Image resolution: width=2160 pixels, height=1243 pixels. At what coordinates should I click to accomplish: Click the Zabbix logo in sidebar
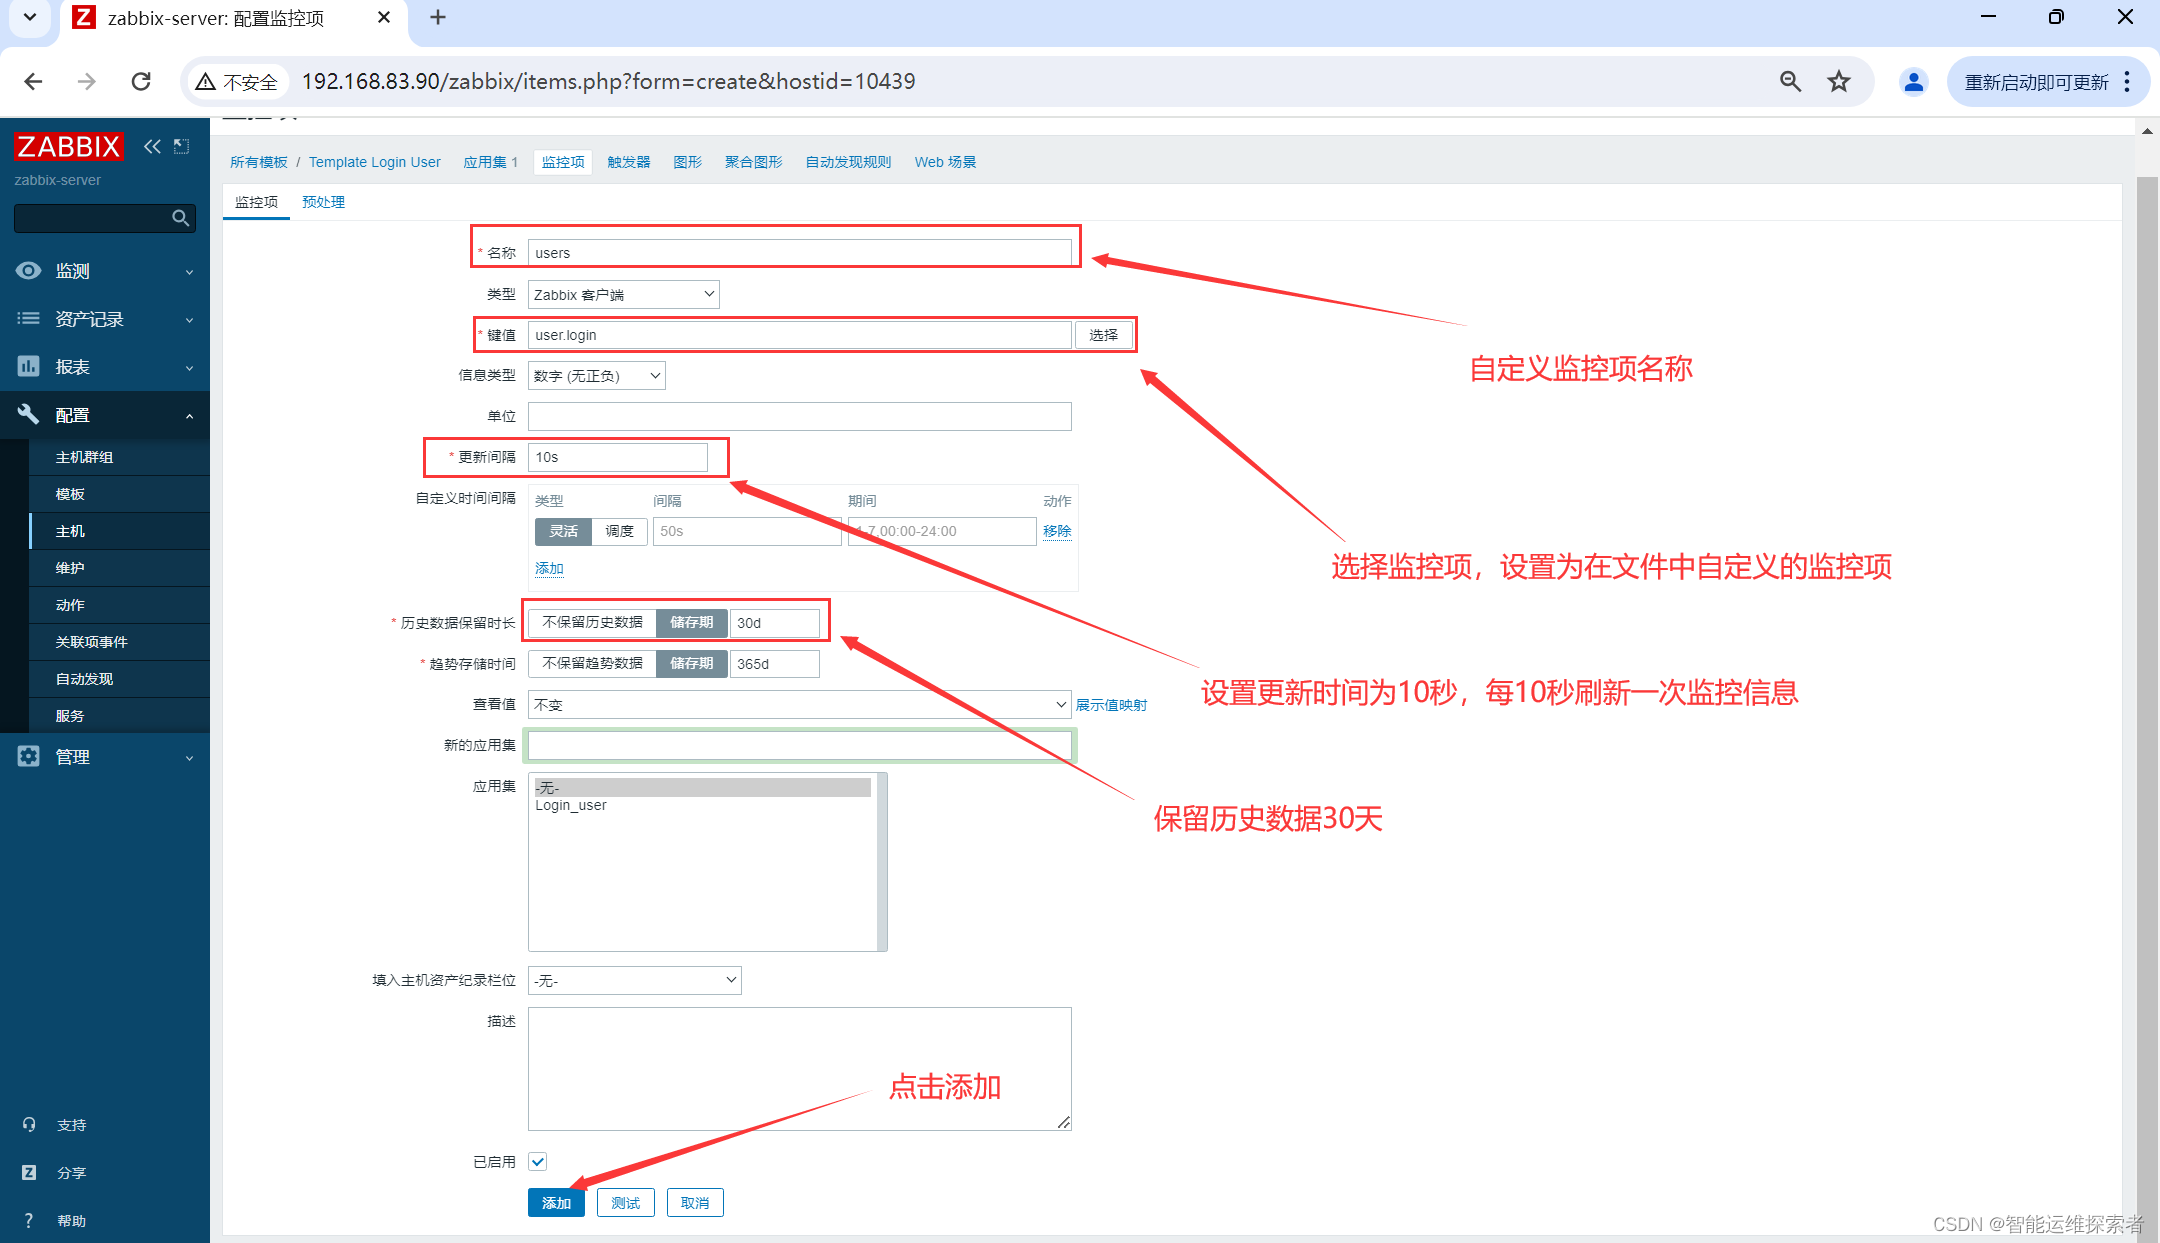click(68, 147)
